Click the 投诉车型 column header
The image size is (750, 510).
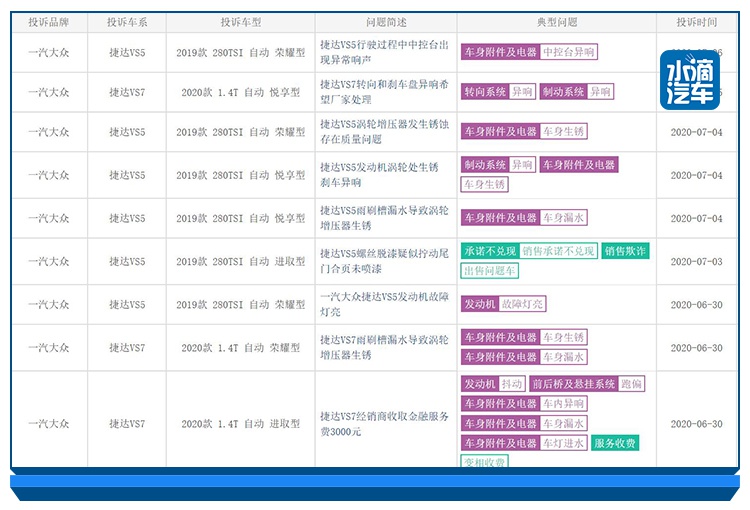click(241, 22)
